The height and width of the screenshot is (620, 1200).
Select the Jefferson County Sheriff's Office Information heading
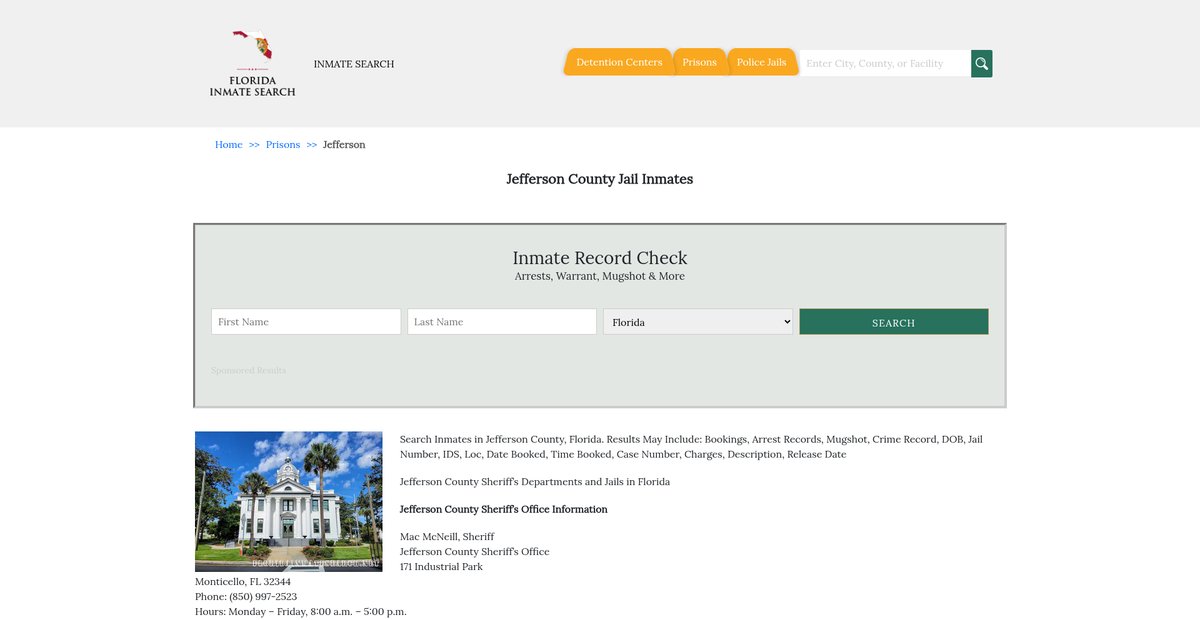pyautogui.click(x=504, y=509)
